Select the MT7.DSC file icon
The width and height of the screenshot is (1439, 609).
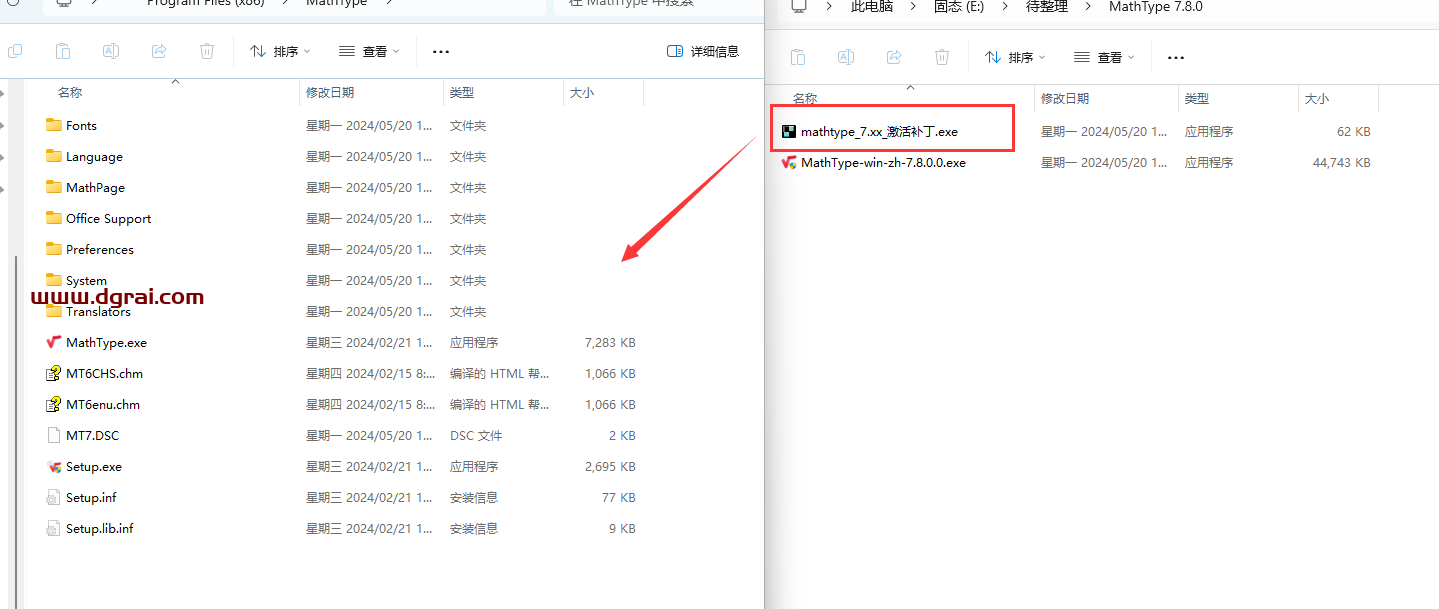(54, 435)
